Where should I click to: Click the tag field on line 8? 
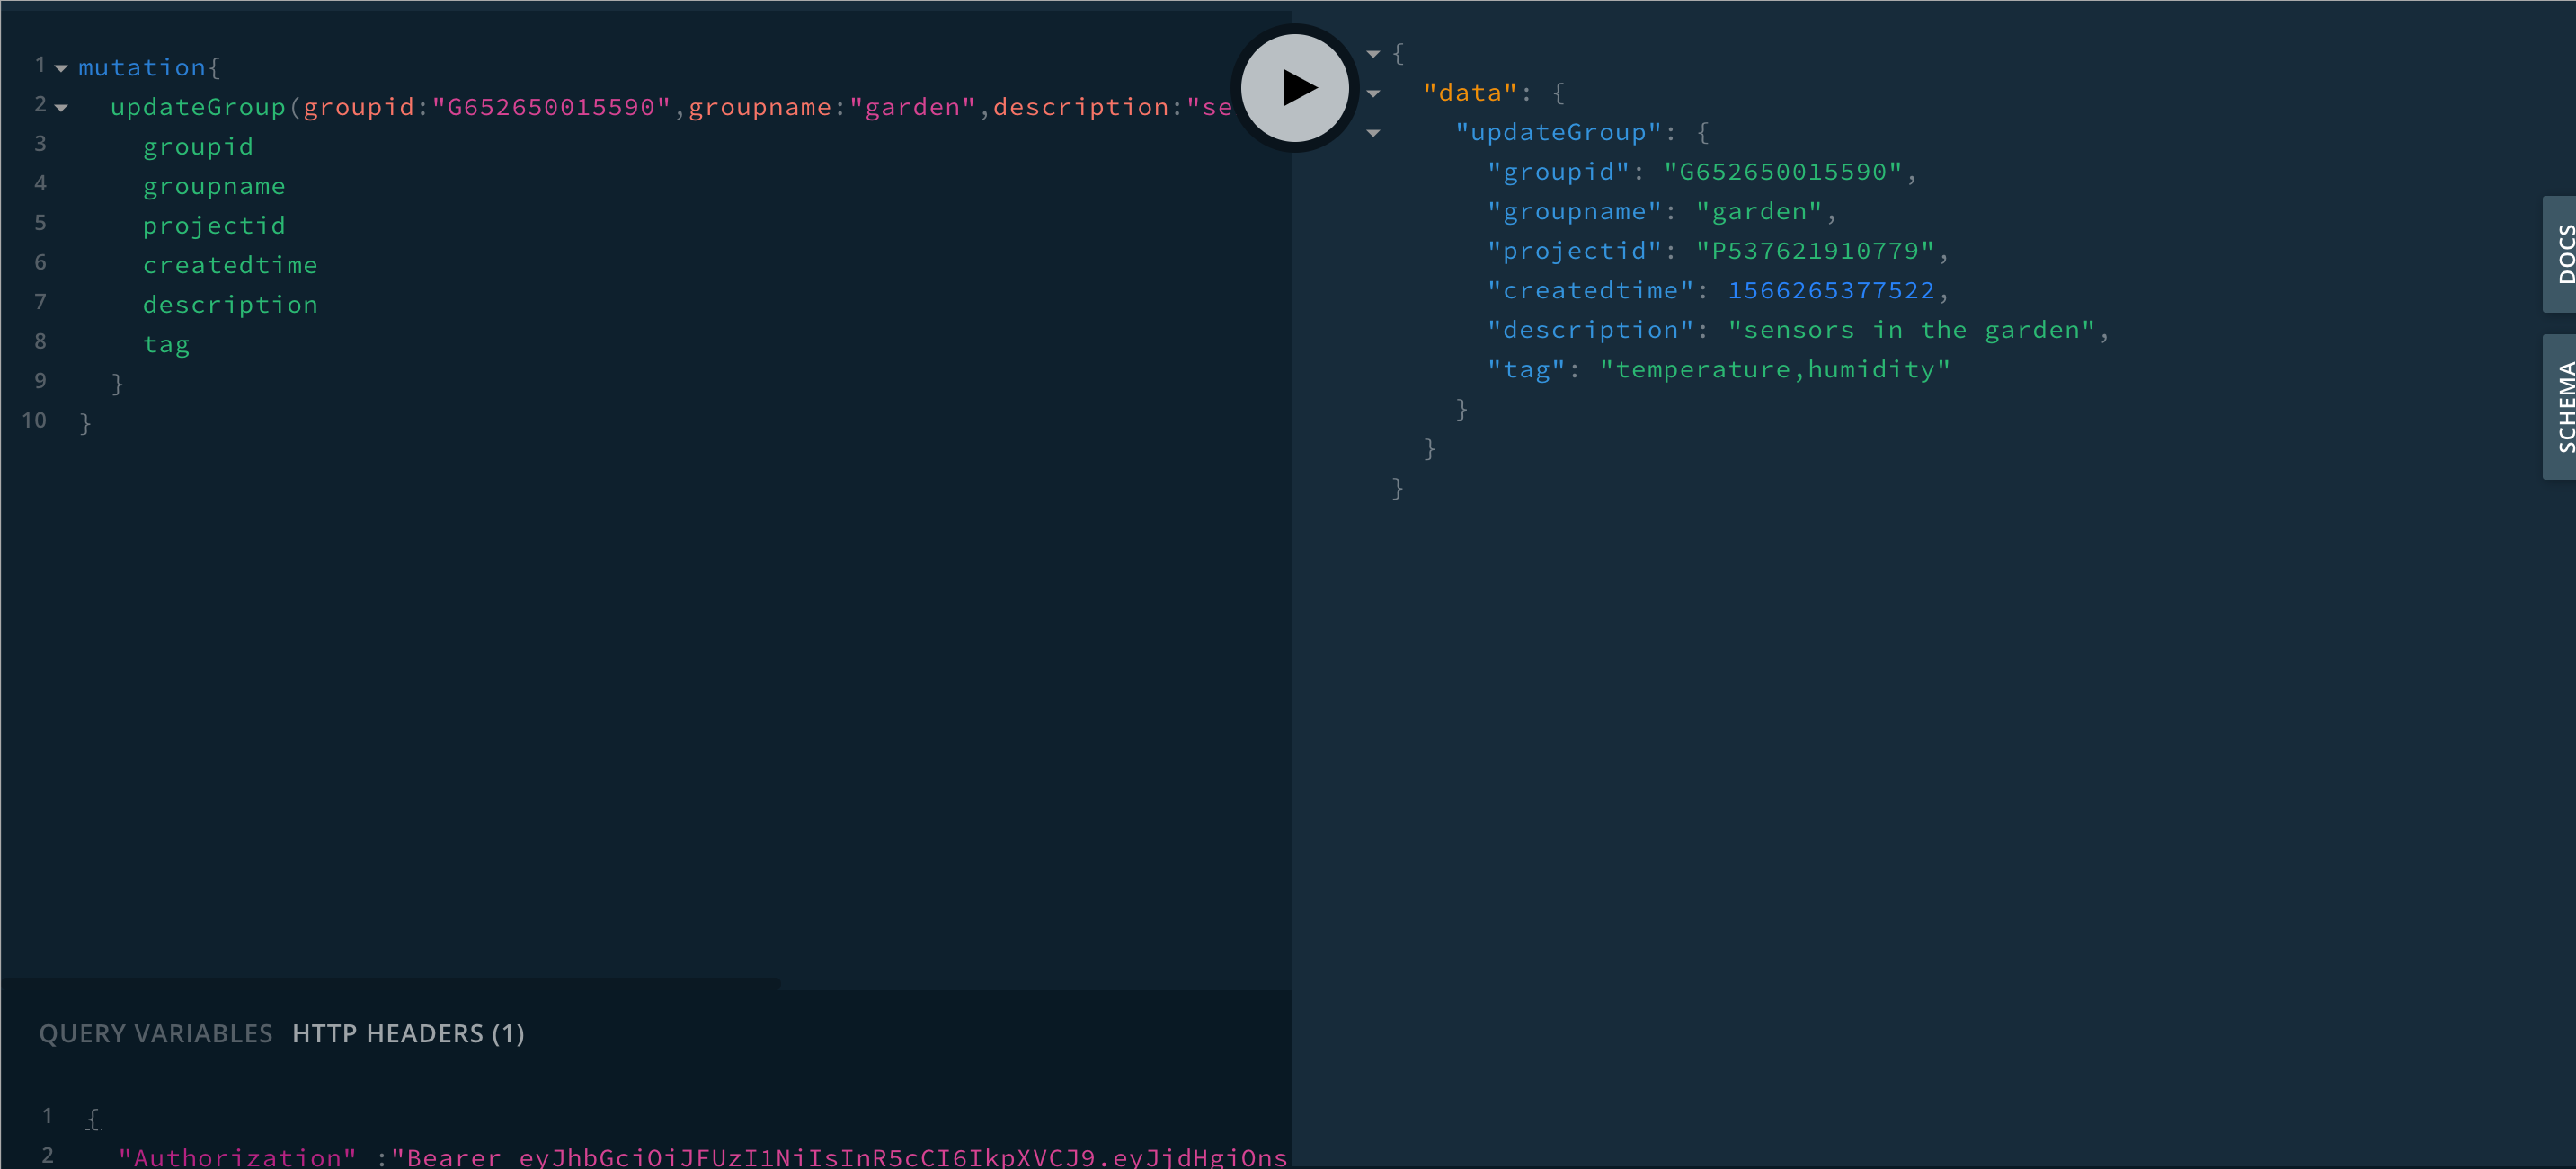166,345
